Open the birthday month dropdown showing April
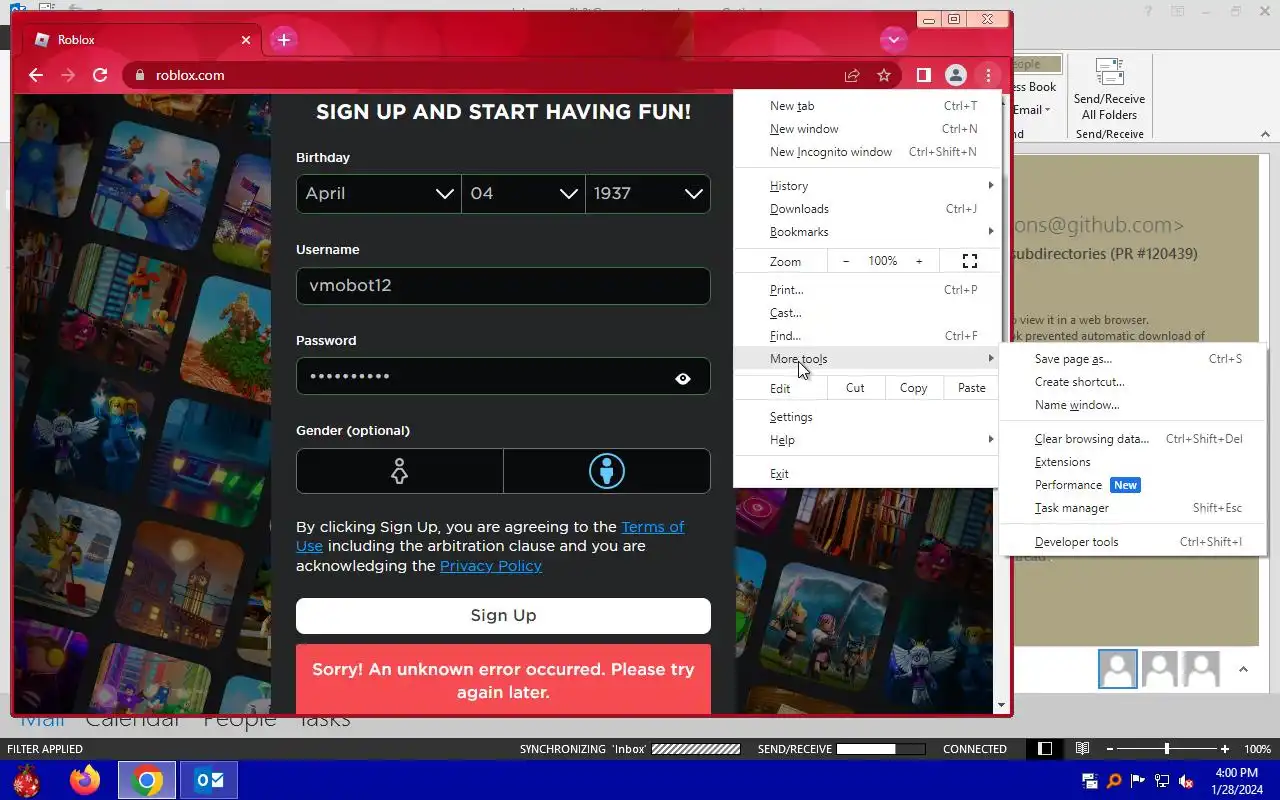 pos(379,194)
